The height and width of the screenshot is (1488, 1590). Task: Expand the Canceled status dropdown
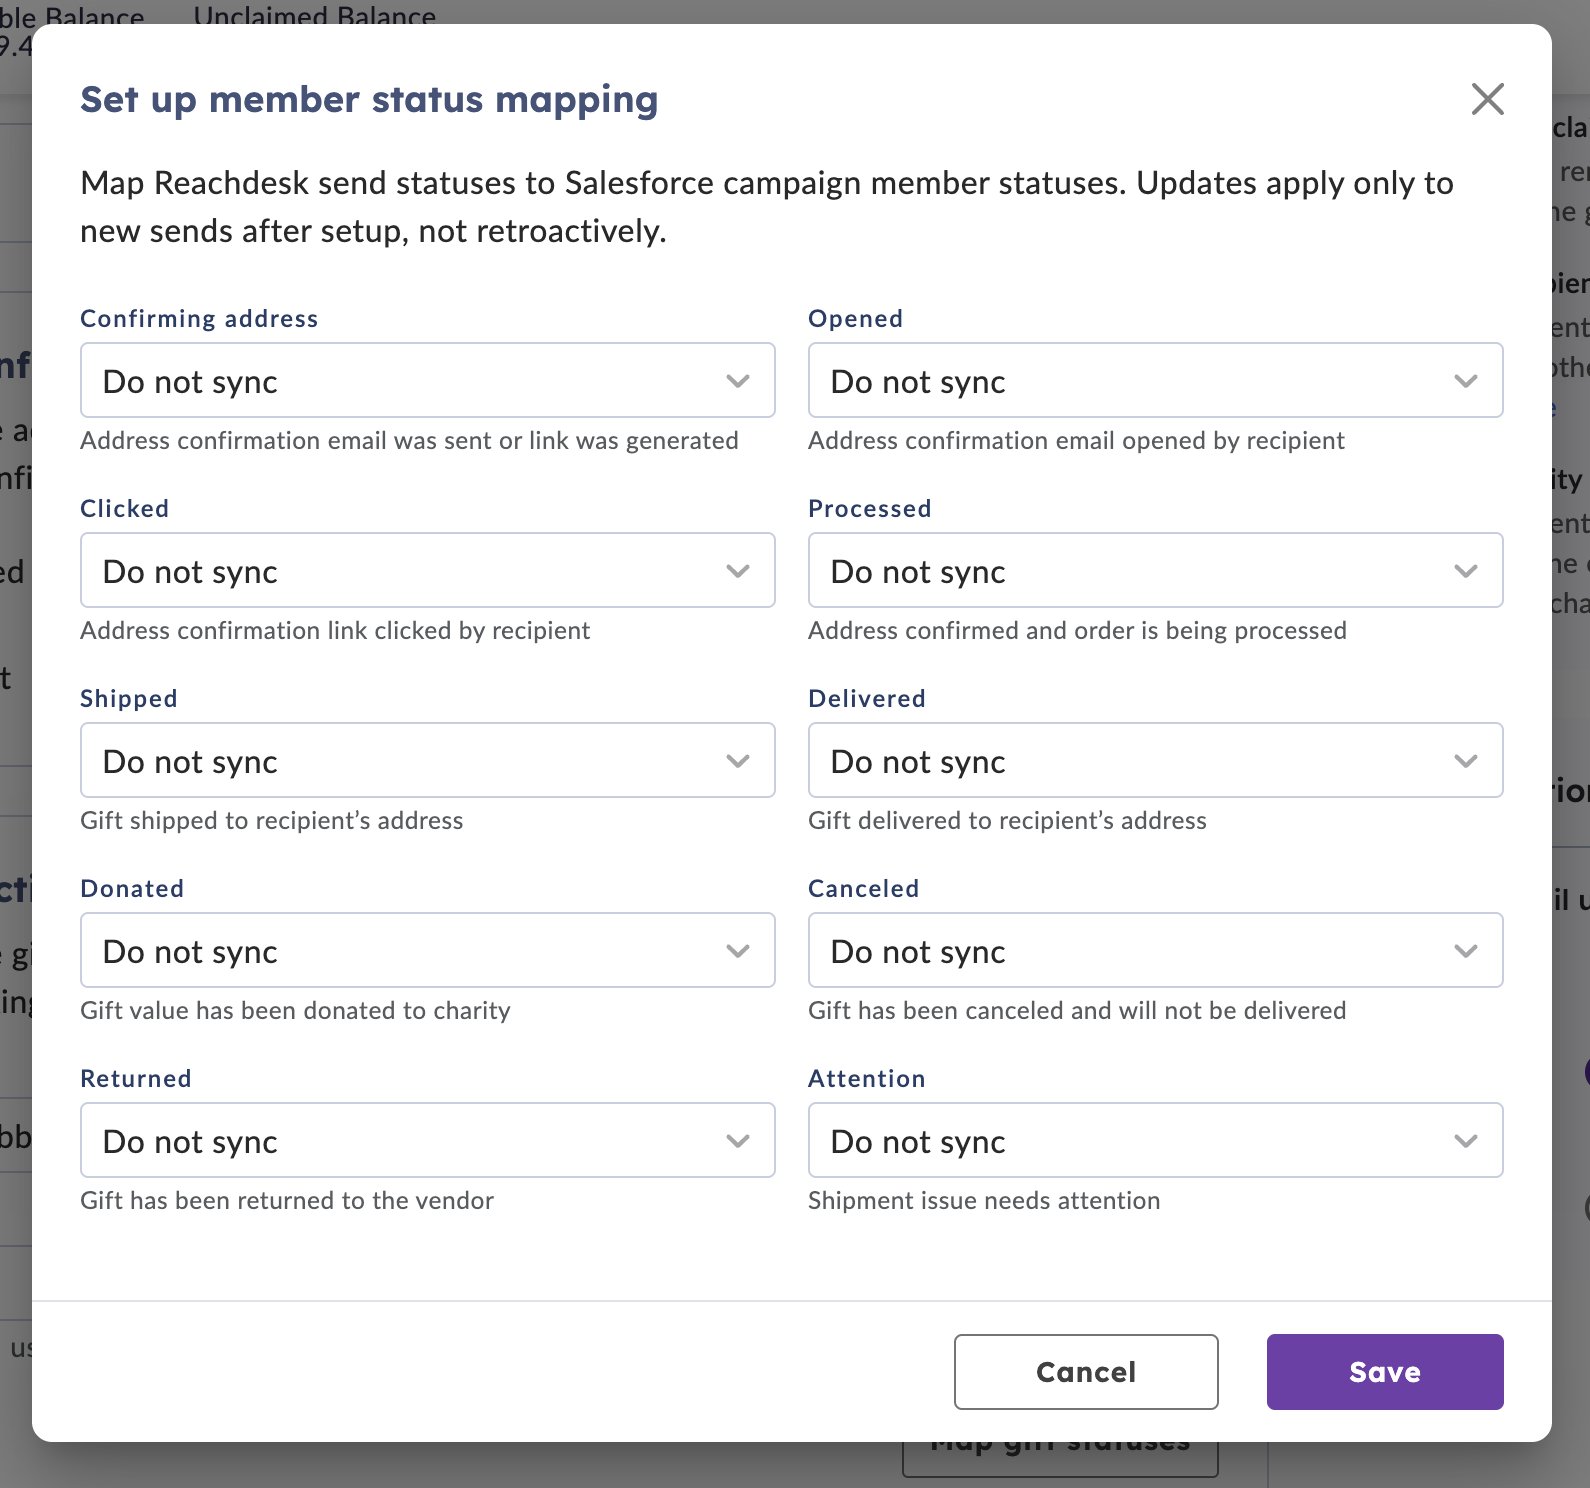tap(1155, 950)
